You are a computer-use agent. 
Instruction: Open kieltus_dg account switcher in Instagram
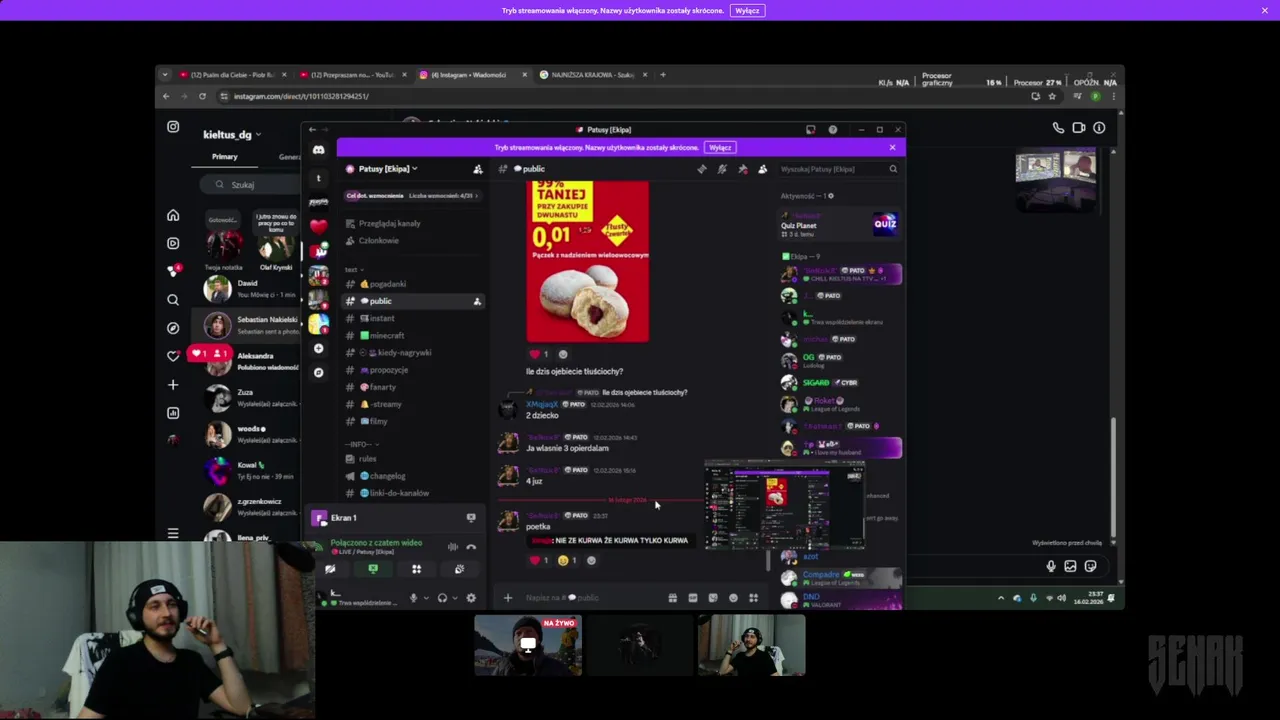(x=232, y=134)
